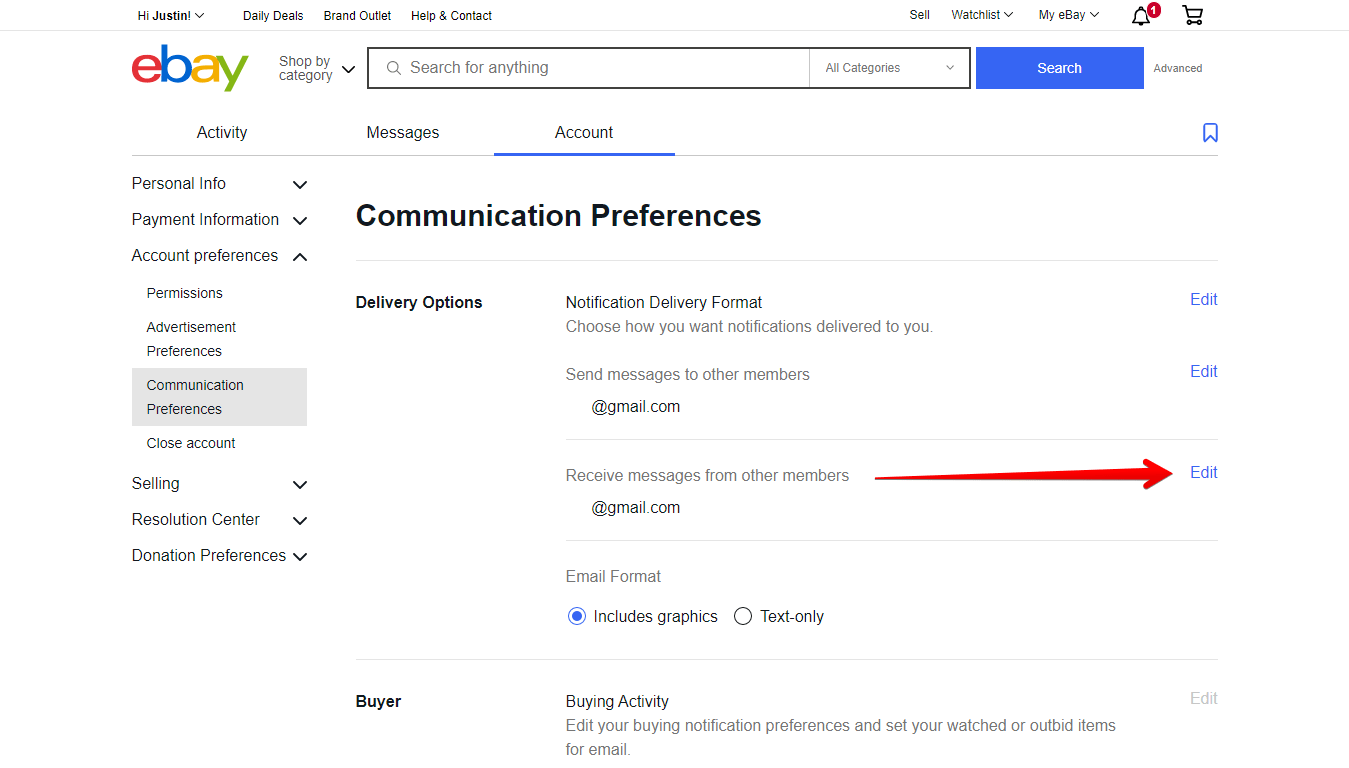Open the Daily Deals link
The image size is (1349, 768).
pos(273,16)
